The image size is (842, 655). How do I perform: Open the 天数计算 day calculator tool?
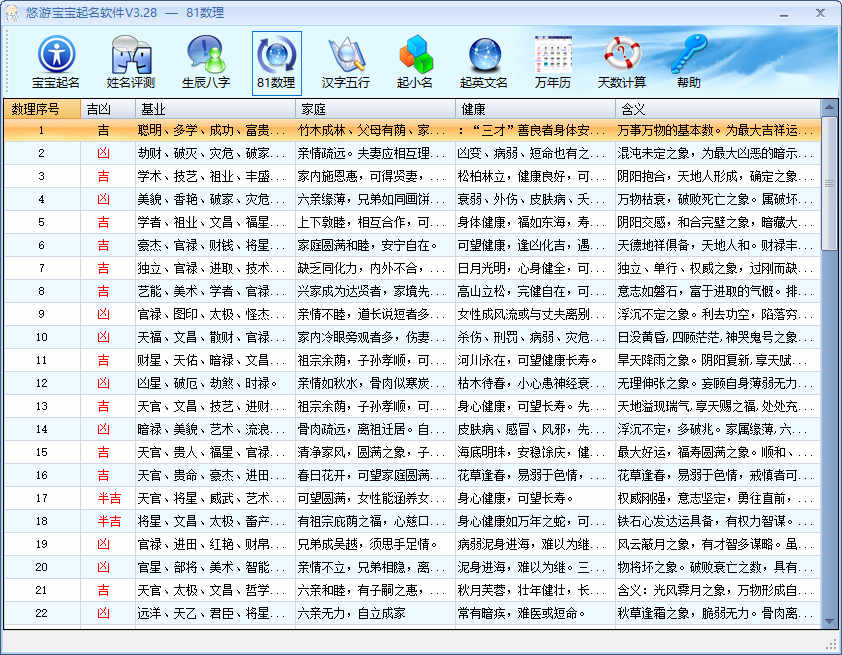tap(622, 55)
